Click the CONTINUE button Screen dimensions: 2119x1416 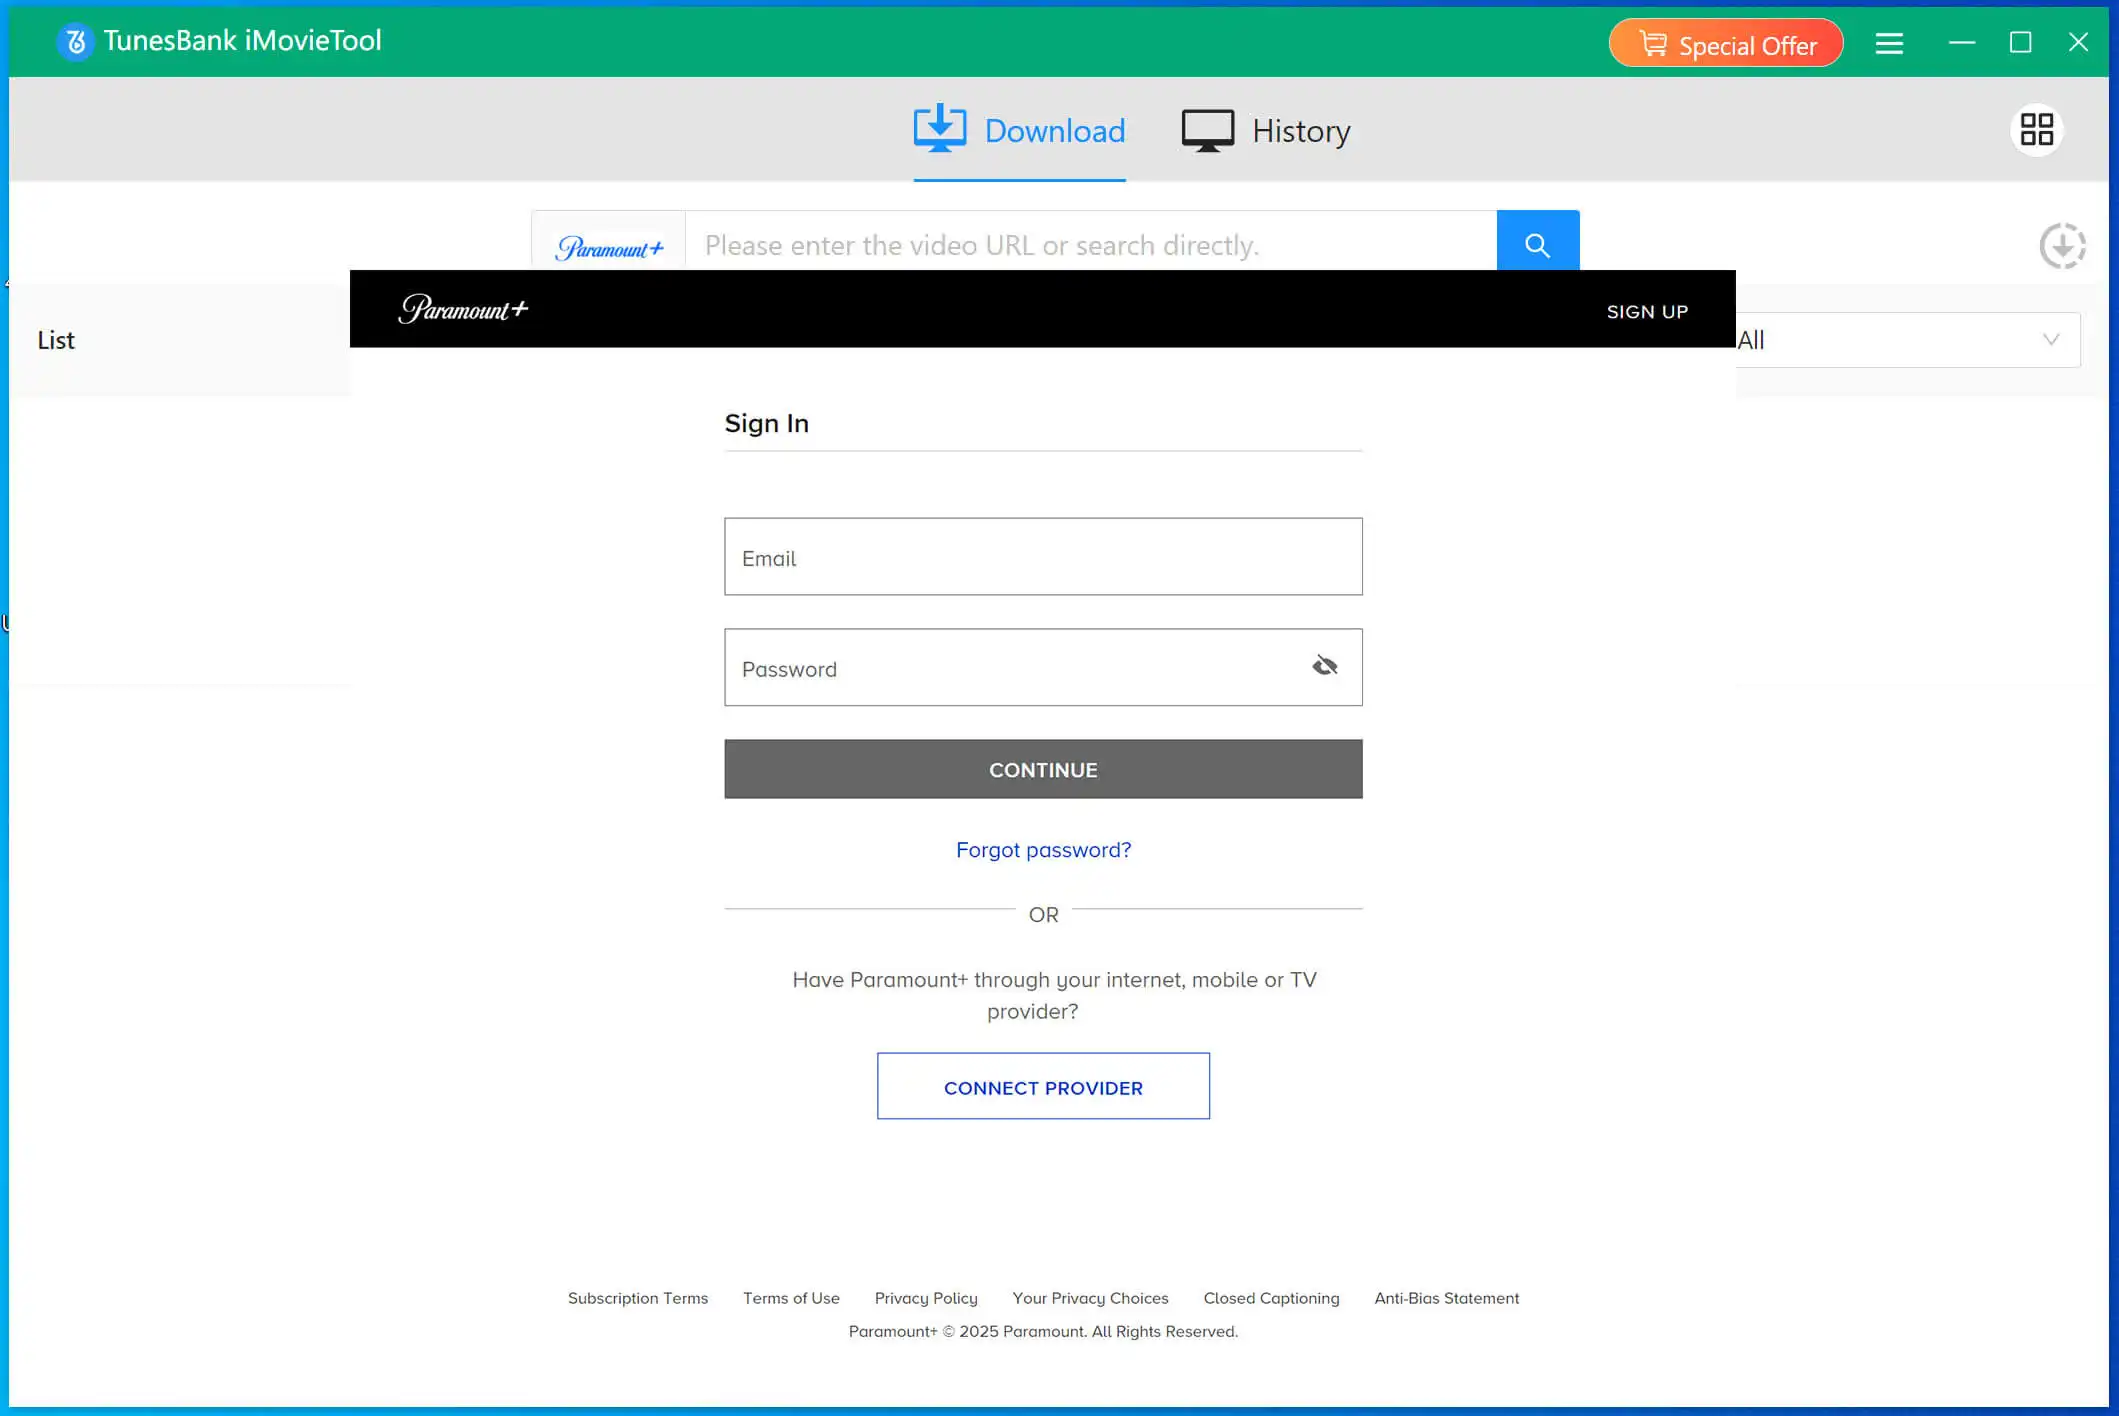[x=1043, y=769]
